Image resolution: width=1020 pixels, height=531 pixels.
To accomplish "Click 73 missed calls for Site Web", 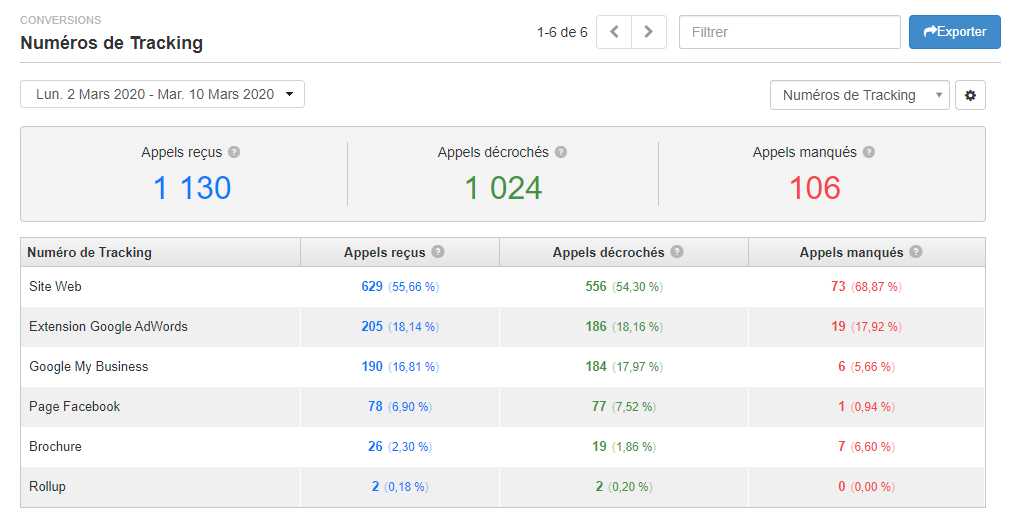I will [839, 286].
